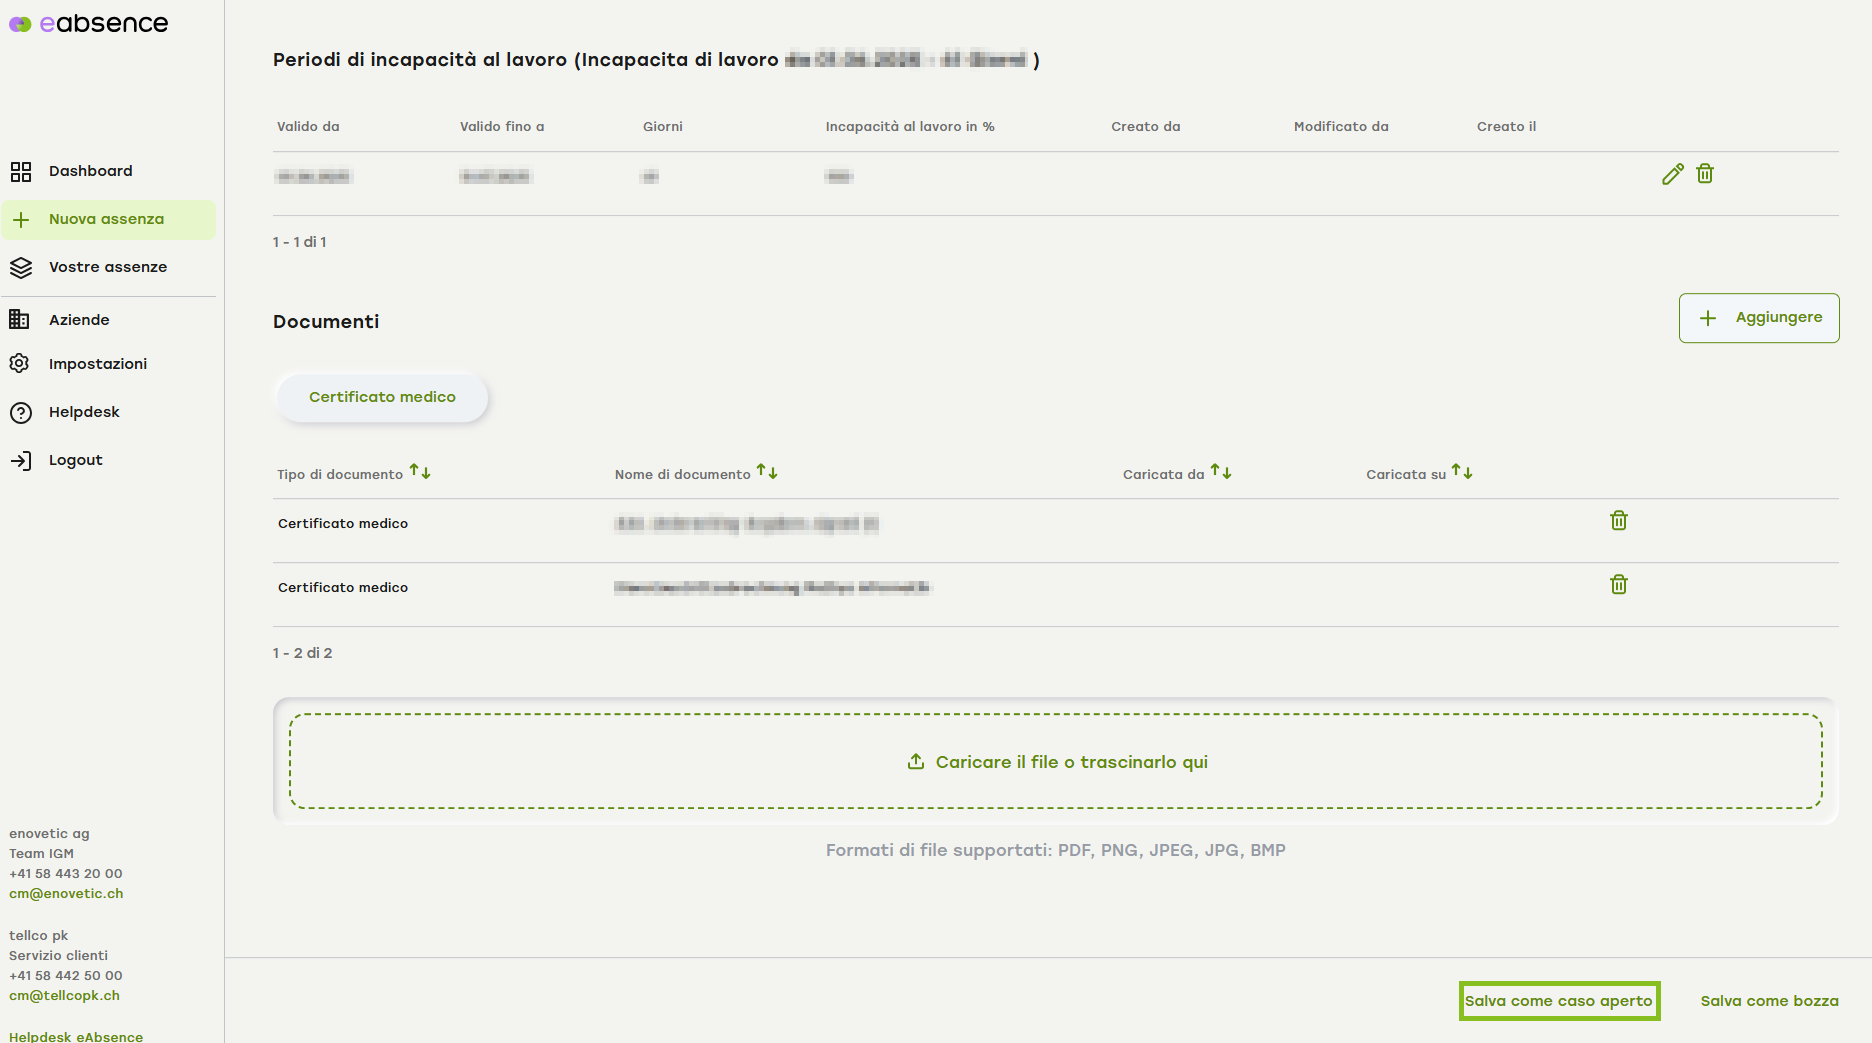
Task: Open Vostre assenze page
Action: point(107,267)
